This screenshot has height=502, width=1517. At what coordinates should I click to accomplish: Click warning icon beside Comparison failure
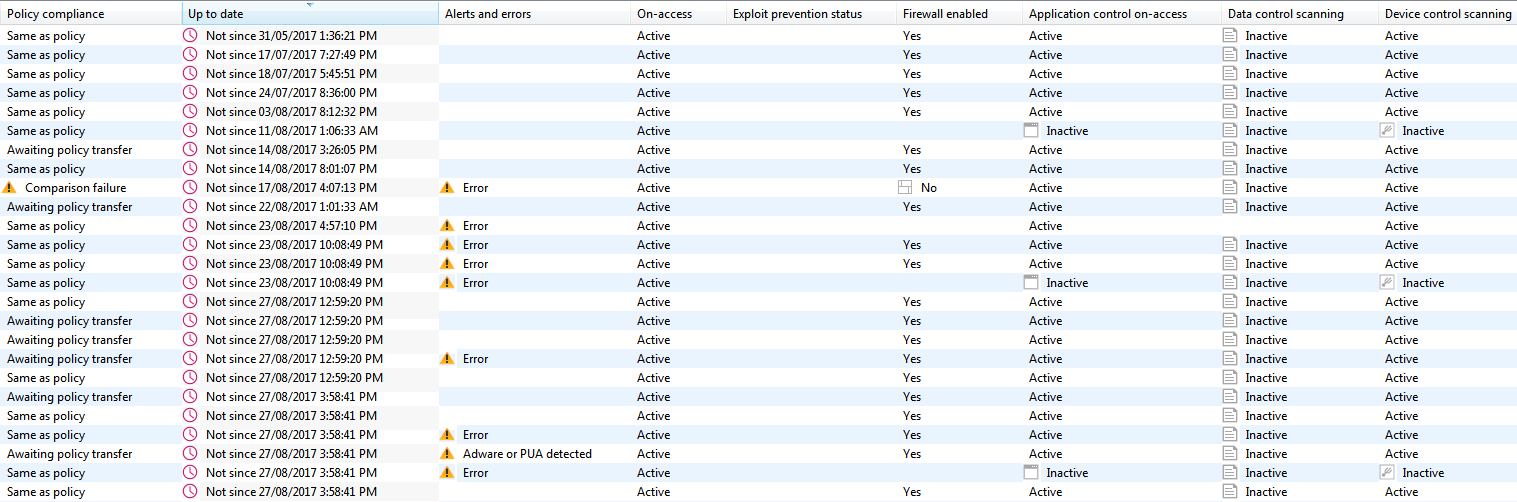pos(10,187)
